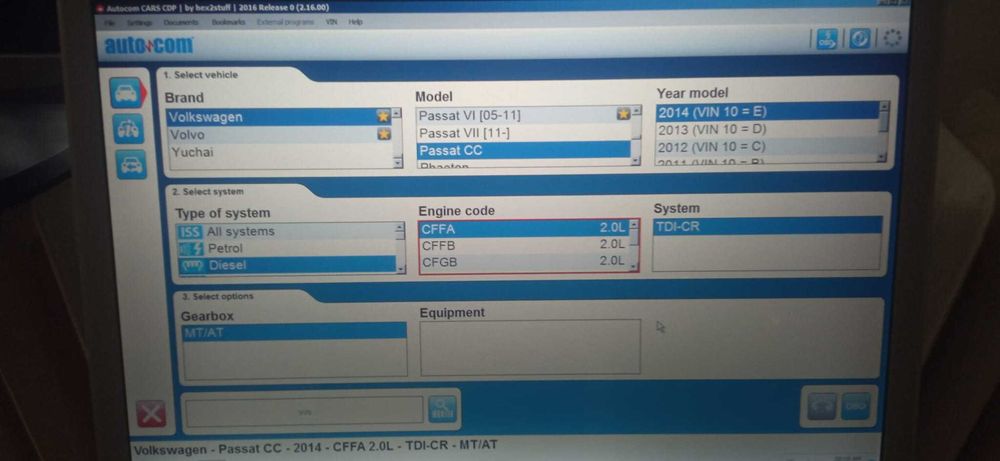The image size is (1000, 461).
Task: Click Year model scrollbar thumb
Action: [883, 120]
